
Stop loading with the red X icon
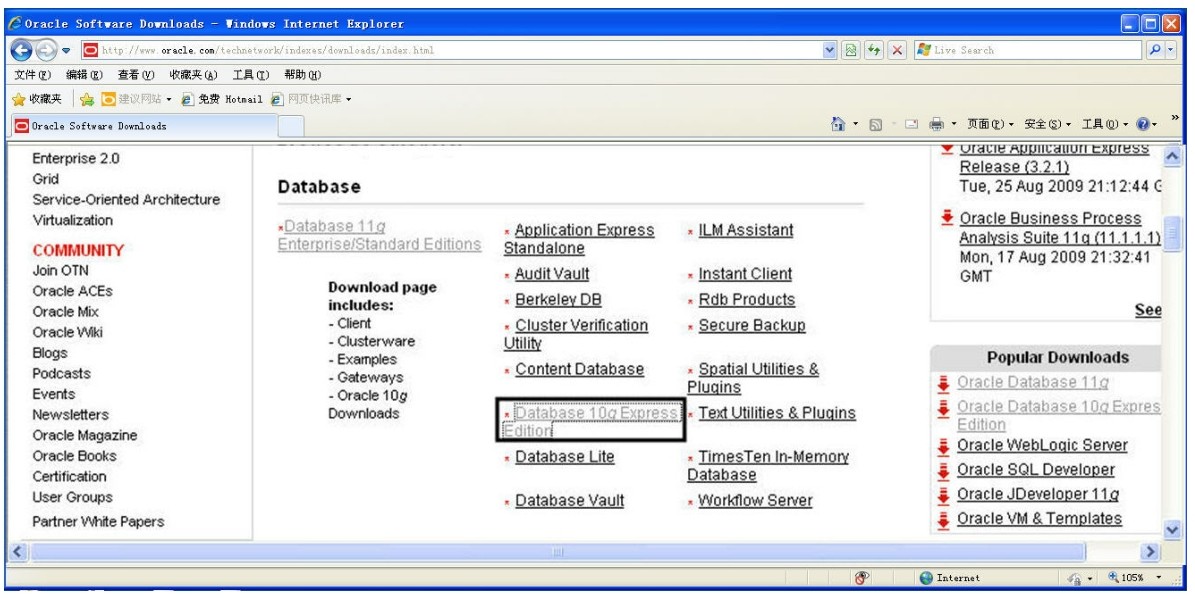898,50
